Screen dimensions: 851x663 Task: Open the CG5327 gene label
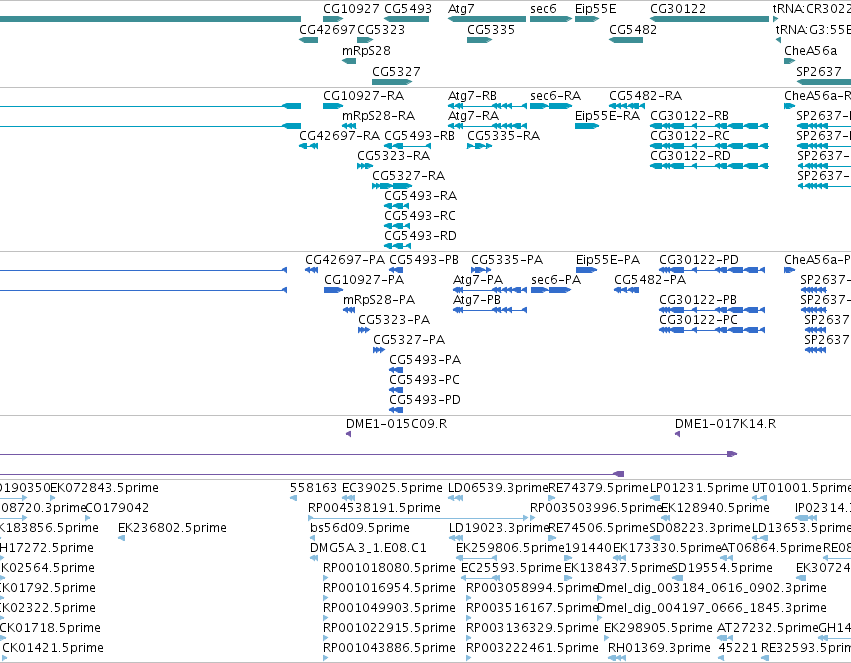point(396,72)
